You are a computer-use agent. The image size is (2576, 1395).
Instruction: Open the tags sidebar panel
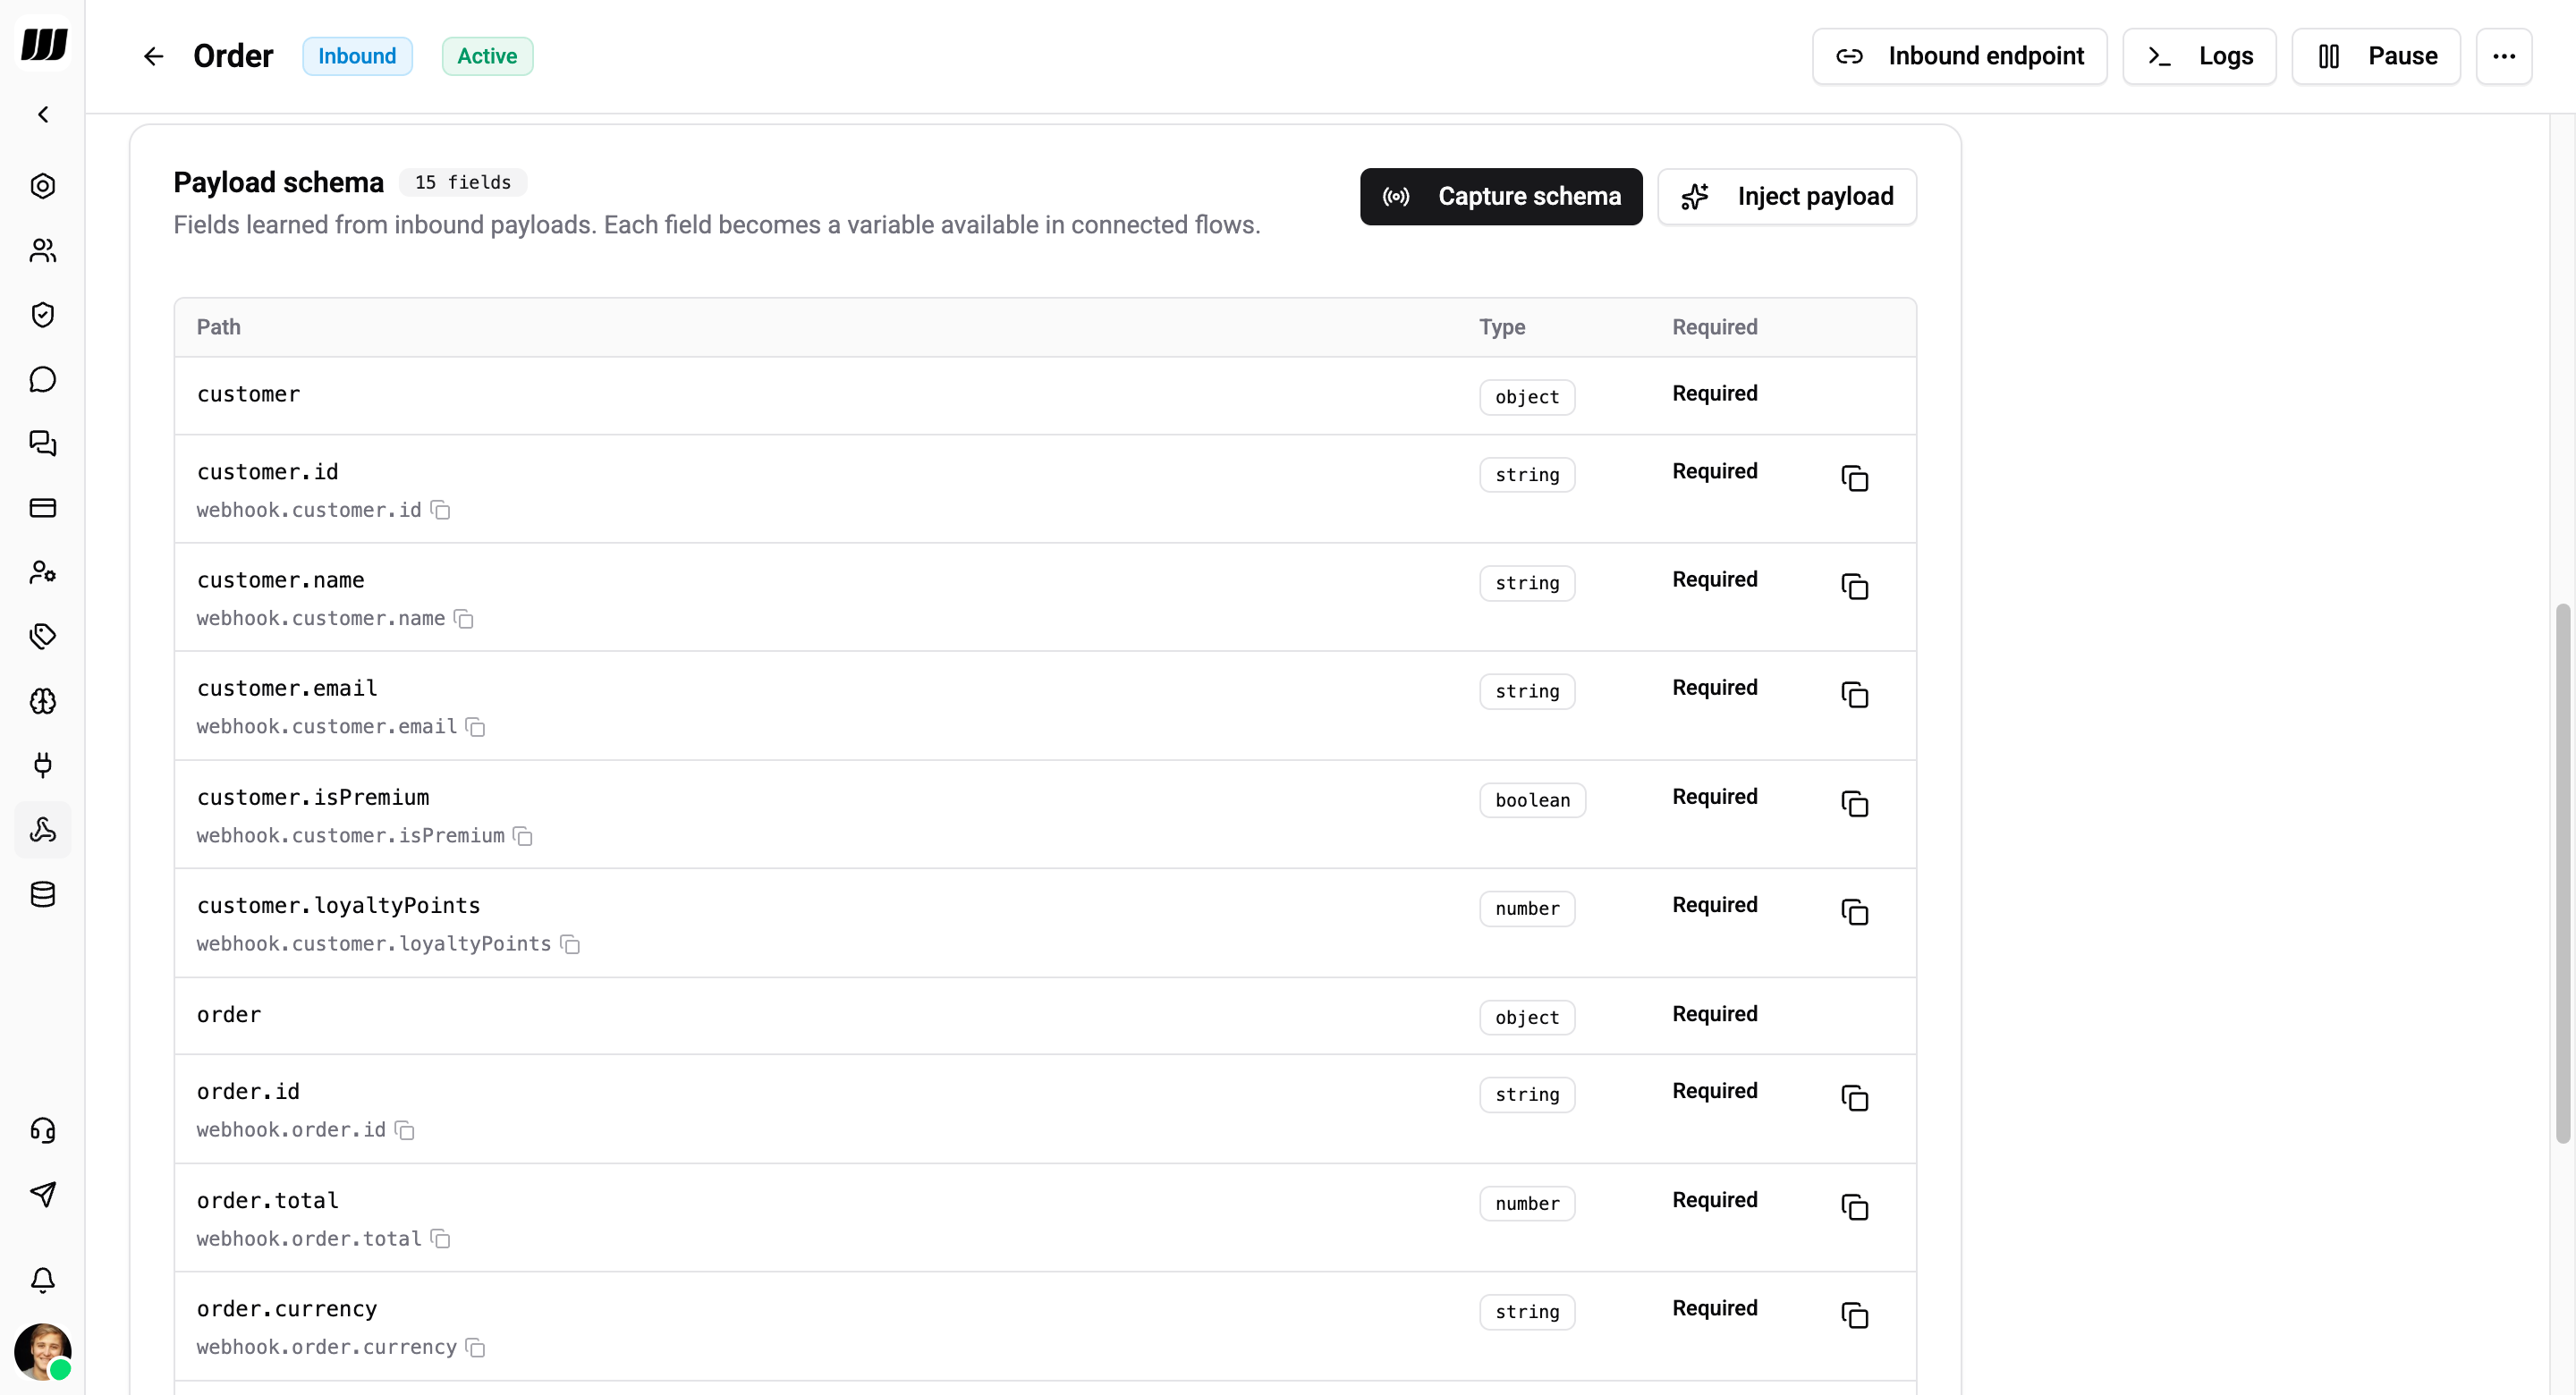click(x=43, y=636)
